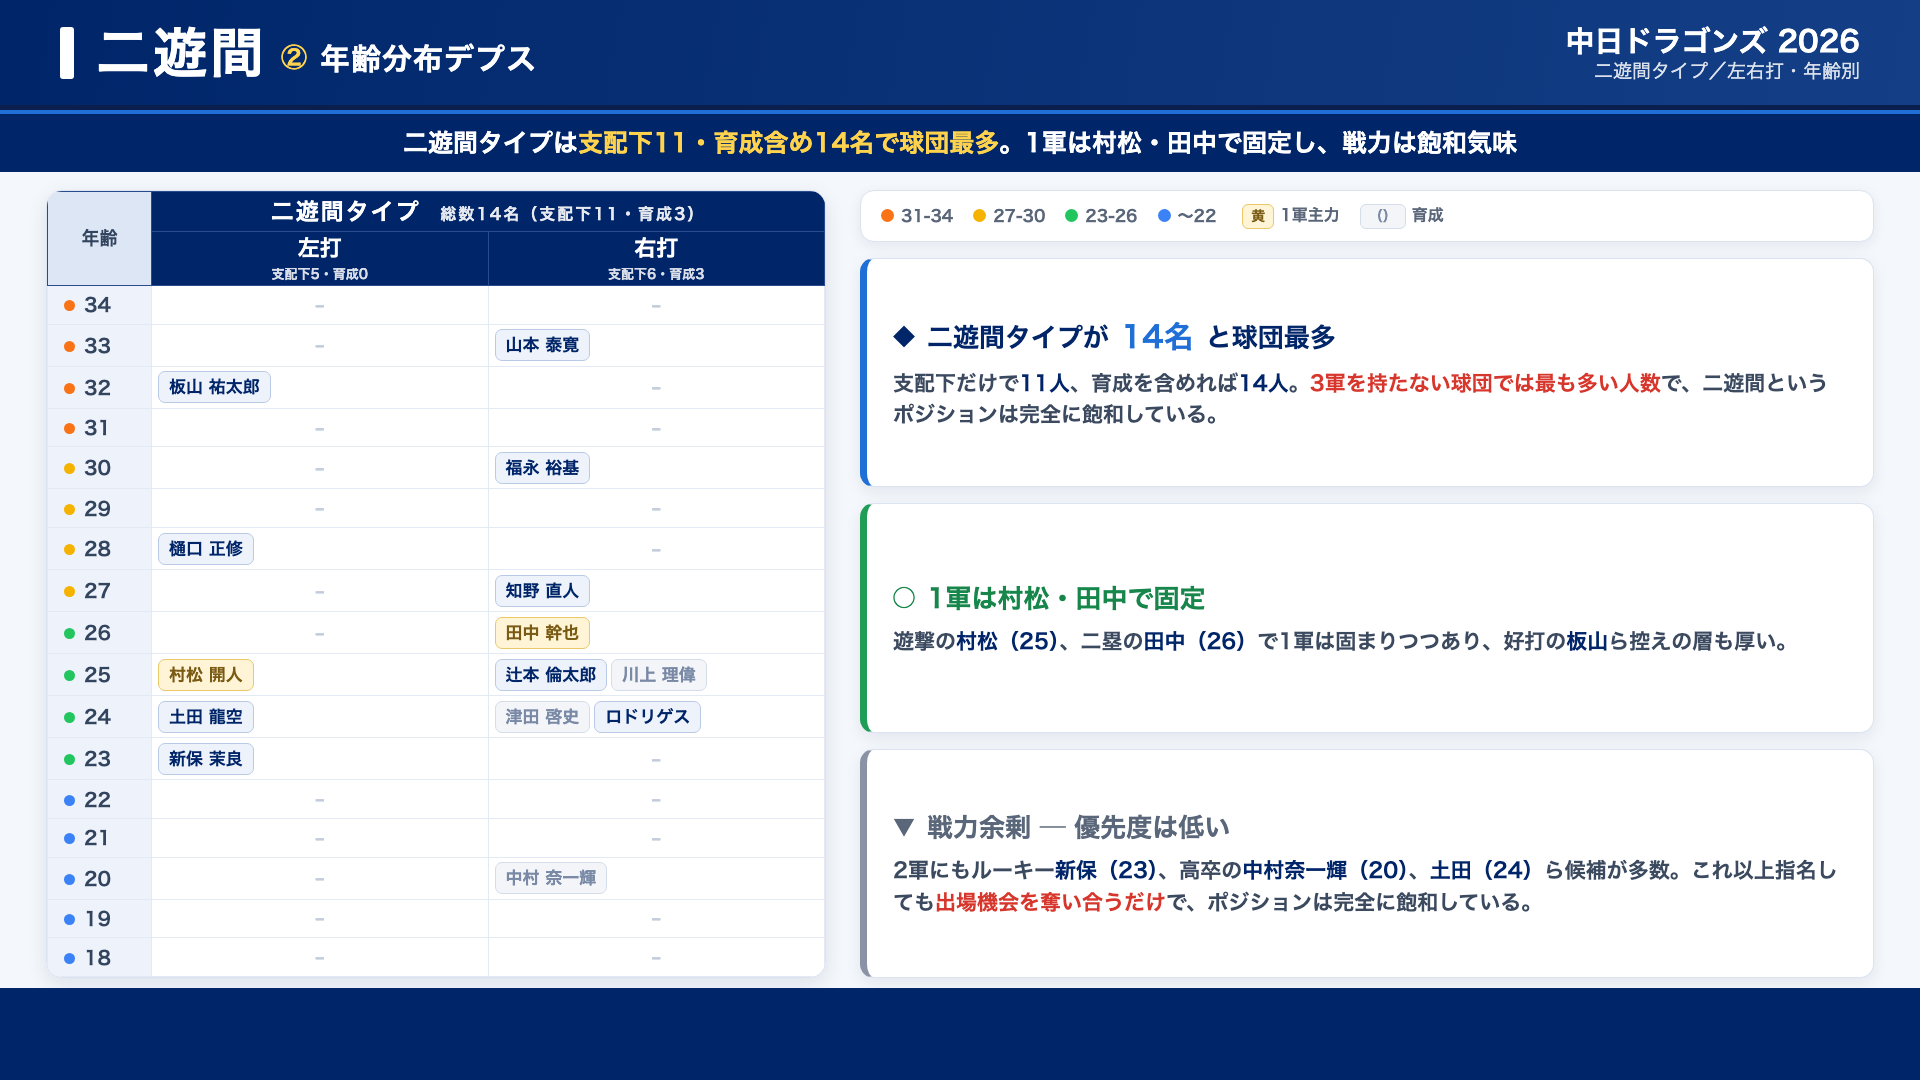The image size is (1920, 1080).
Task: Click the red text 出場機会を奪い合うだけ
Action: [x=1050, y=902]
